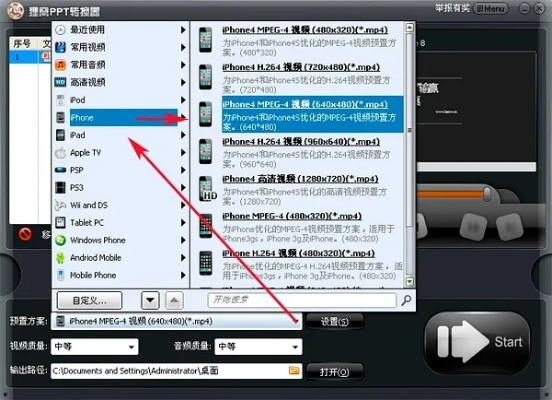Screen dimensions: 552x400
Task: Click the Start conversion button
Action: coord(477,342)
